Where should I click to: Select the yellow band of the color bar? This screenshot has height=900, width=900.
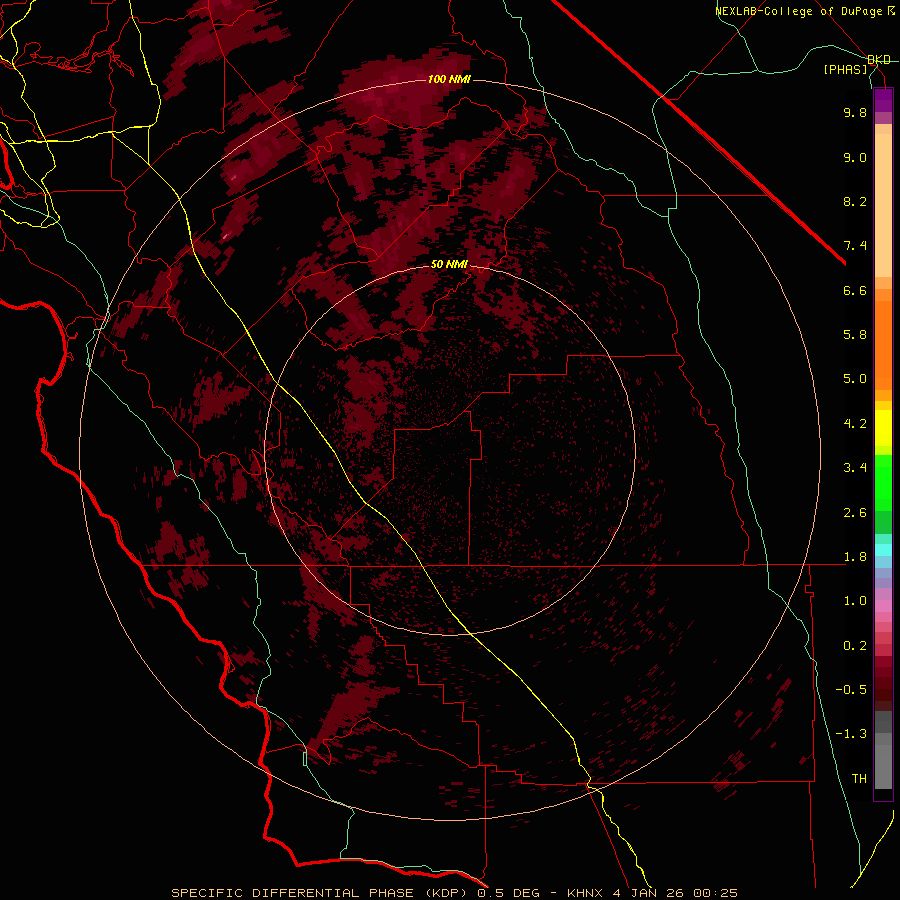[883, 428]
